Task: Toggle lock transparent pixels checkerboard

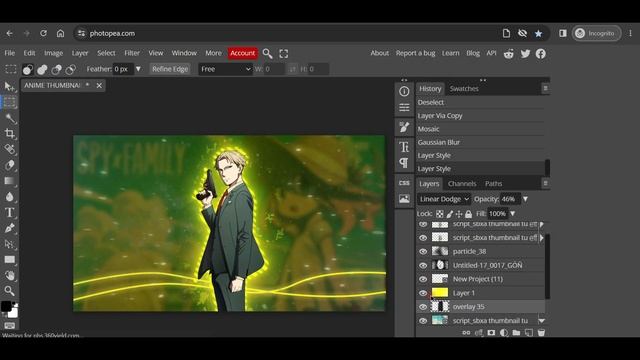Action: pyautogui.click(x=440, y=214)
